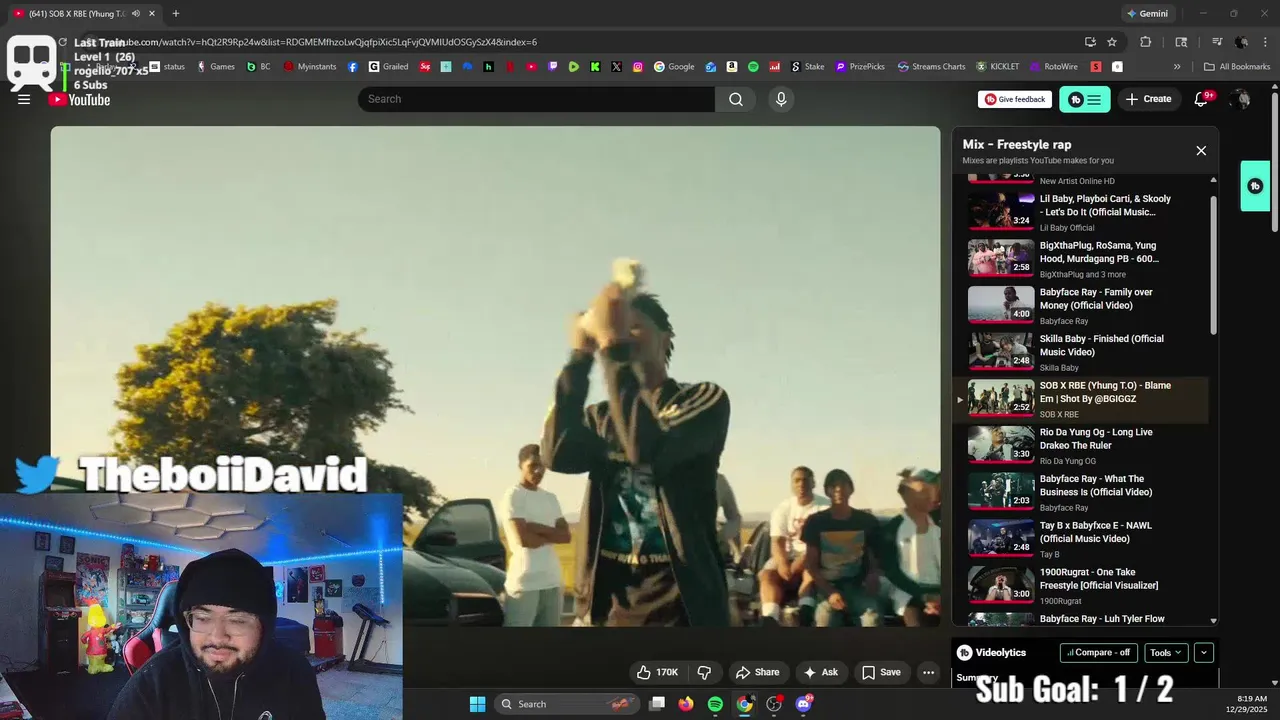Click the Lil Baby Let's Do It thumbnail

click(1001, 211)
